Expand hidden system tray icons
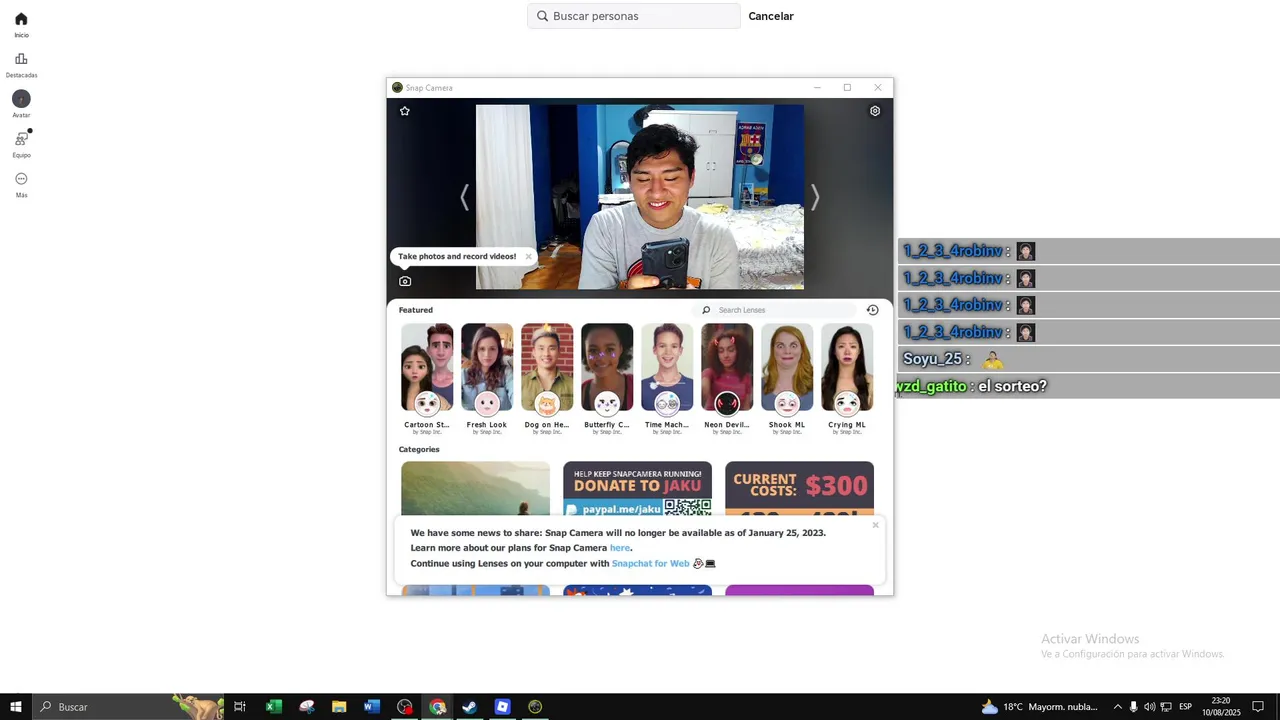The height and width of the screenshot is (720, 1280). coord(1117,707)
